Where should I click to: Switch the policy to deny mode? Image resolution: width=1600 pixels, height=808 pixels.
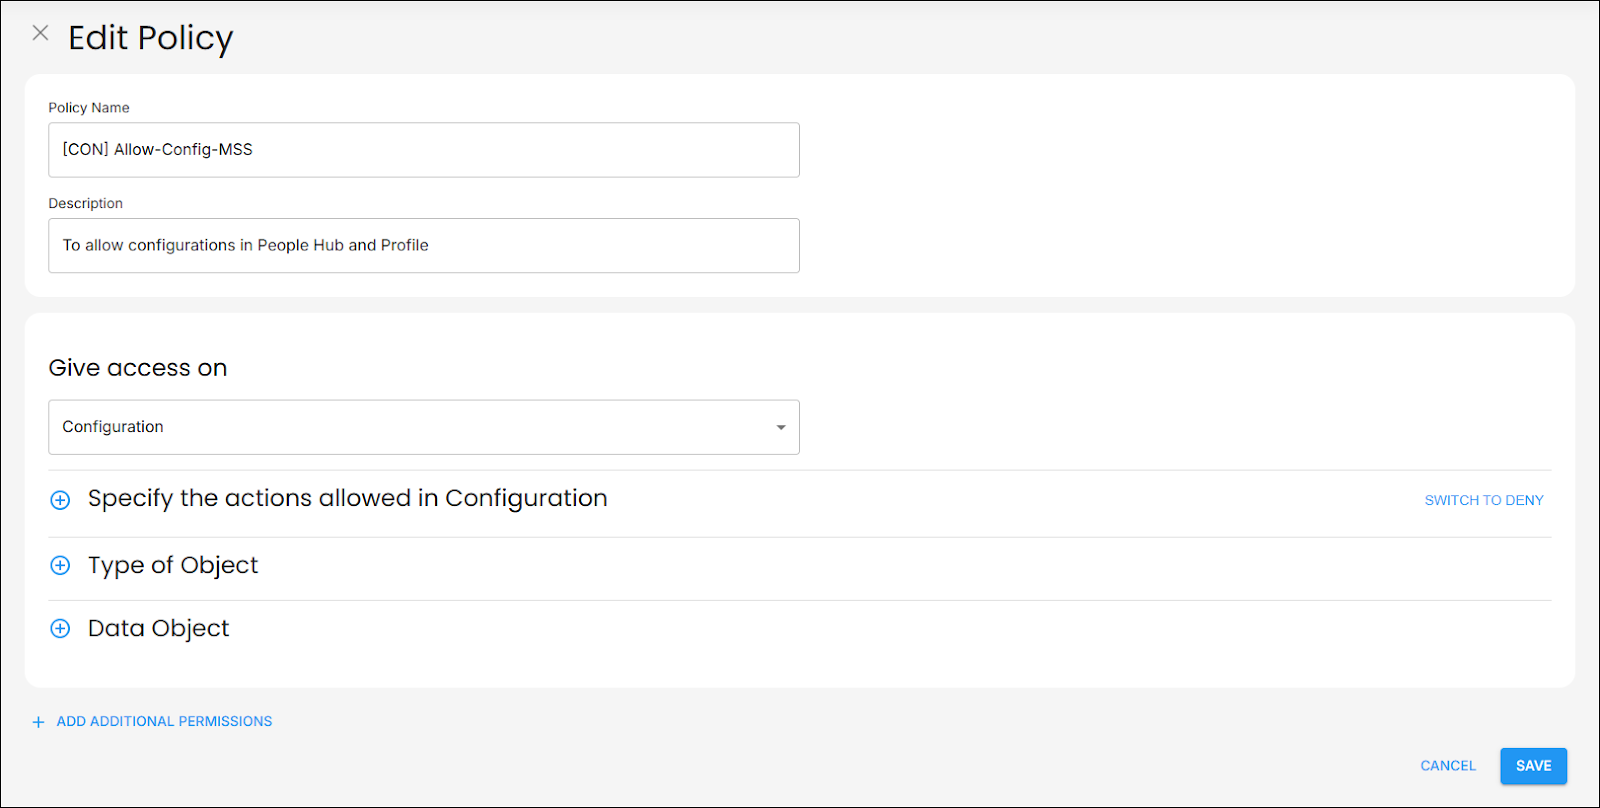pos(1483,500)
